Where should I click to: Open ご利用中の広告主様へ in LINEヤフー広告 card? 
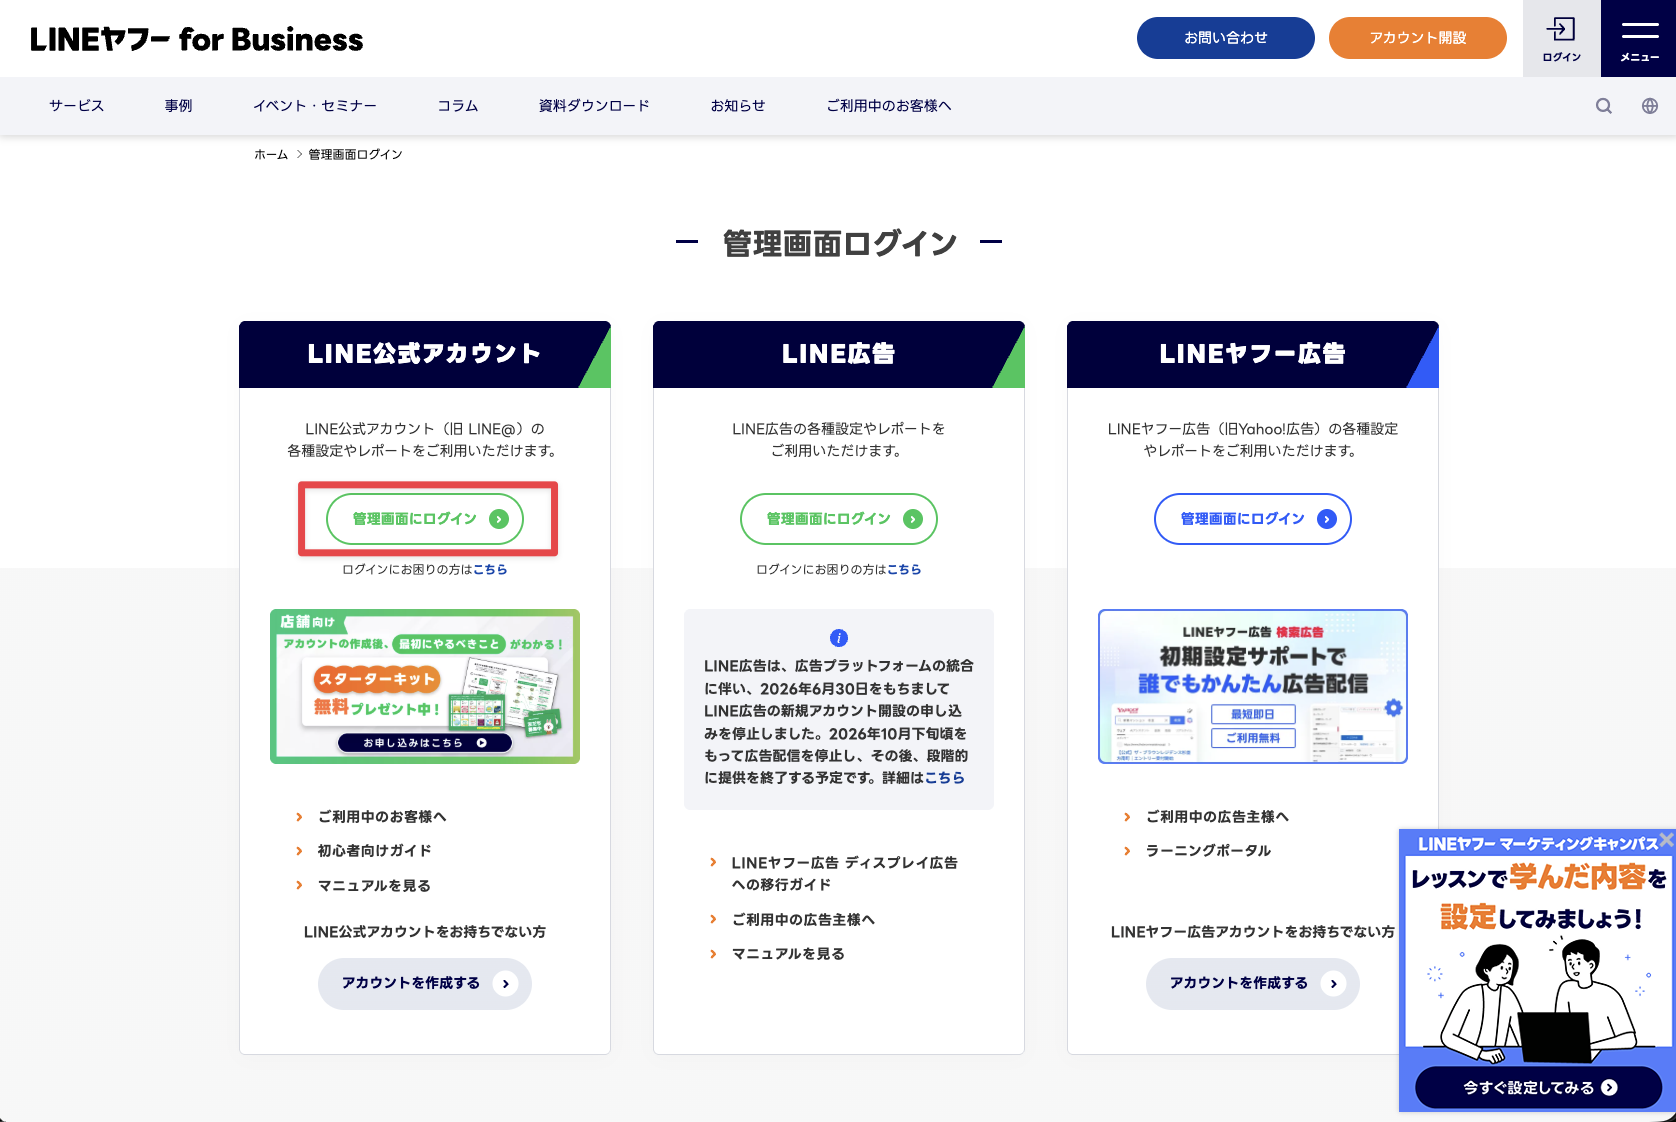click(1217, 817)
